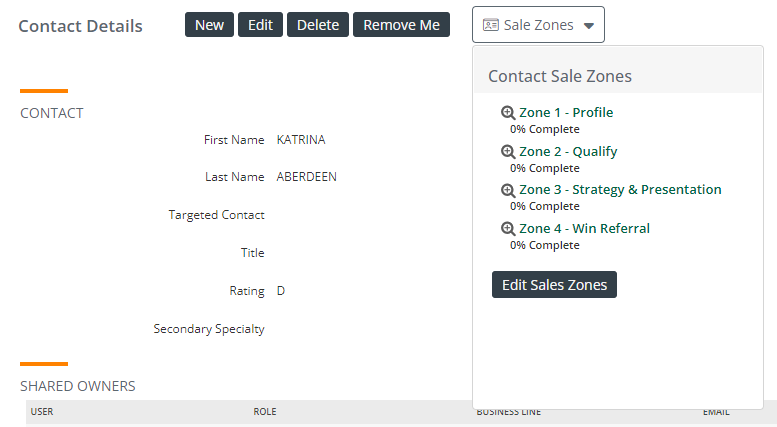Click the SHARED OWNERS section heading
Viewport: 777px width, 427px height.
pos(77,386)
